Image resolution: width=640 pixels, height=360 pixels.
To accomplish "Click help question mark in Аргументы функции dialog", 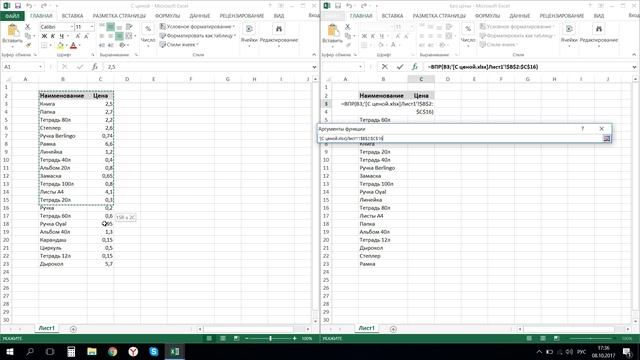I will 582,129.
